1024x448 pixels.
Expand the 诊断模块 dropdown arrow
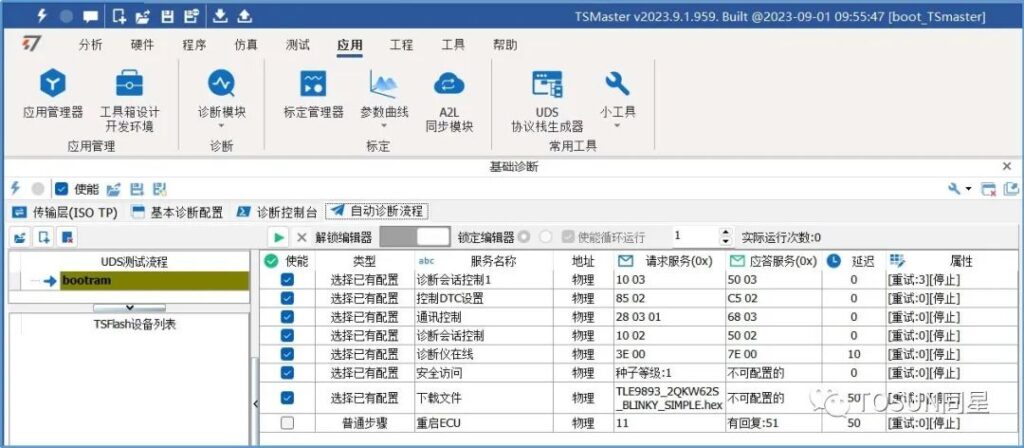221,127
